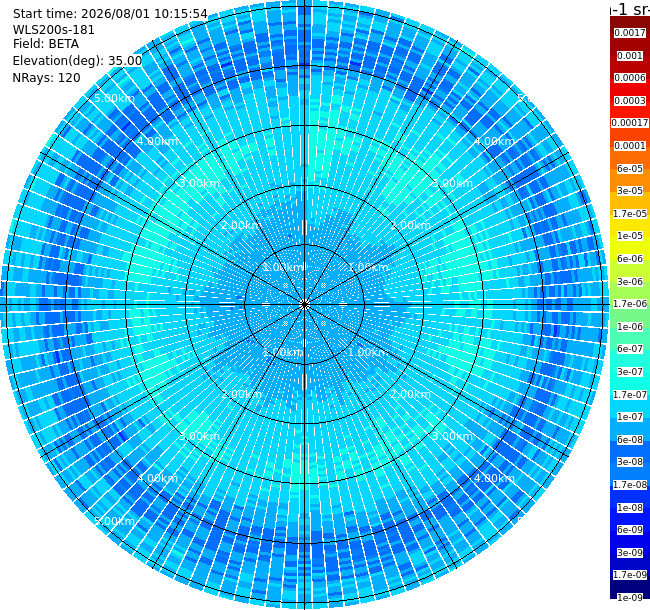Click the Start time text annotation
Screen dimensions: 650x610
110,14
